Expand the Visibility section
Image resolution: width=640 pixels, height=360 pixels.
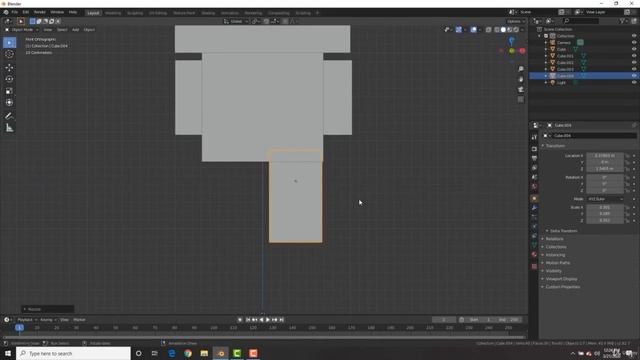coord(553,271)
